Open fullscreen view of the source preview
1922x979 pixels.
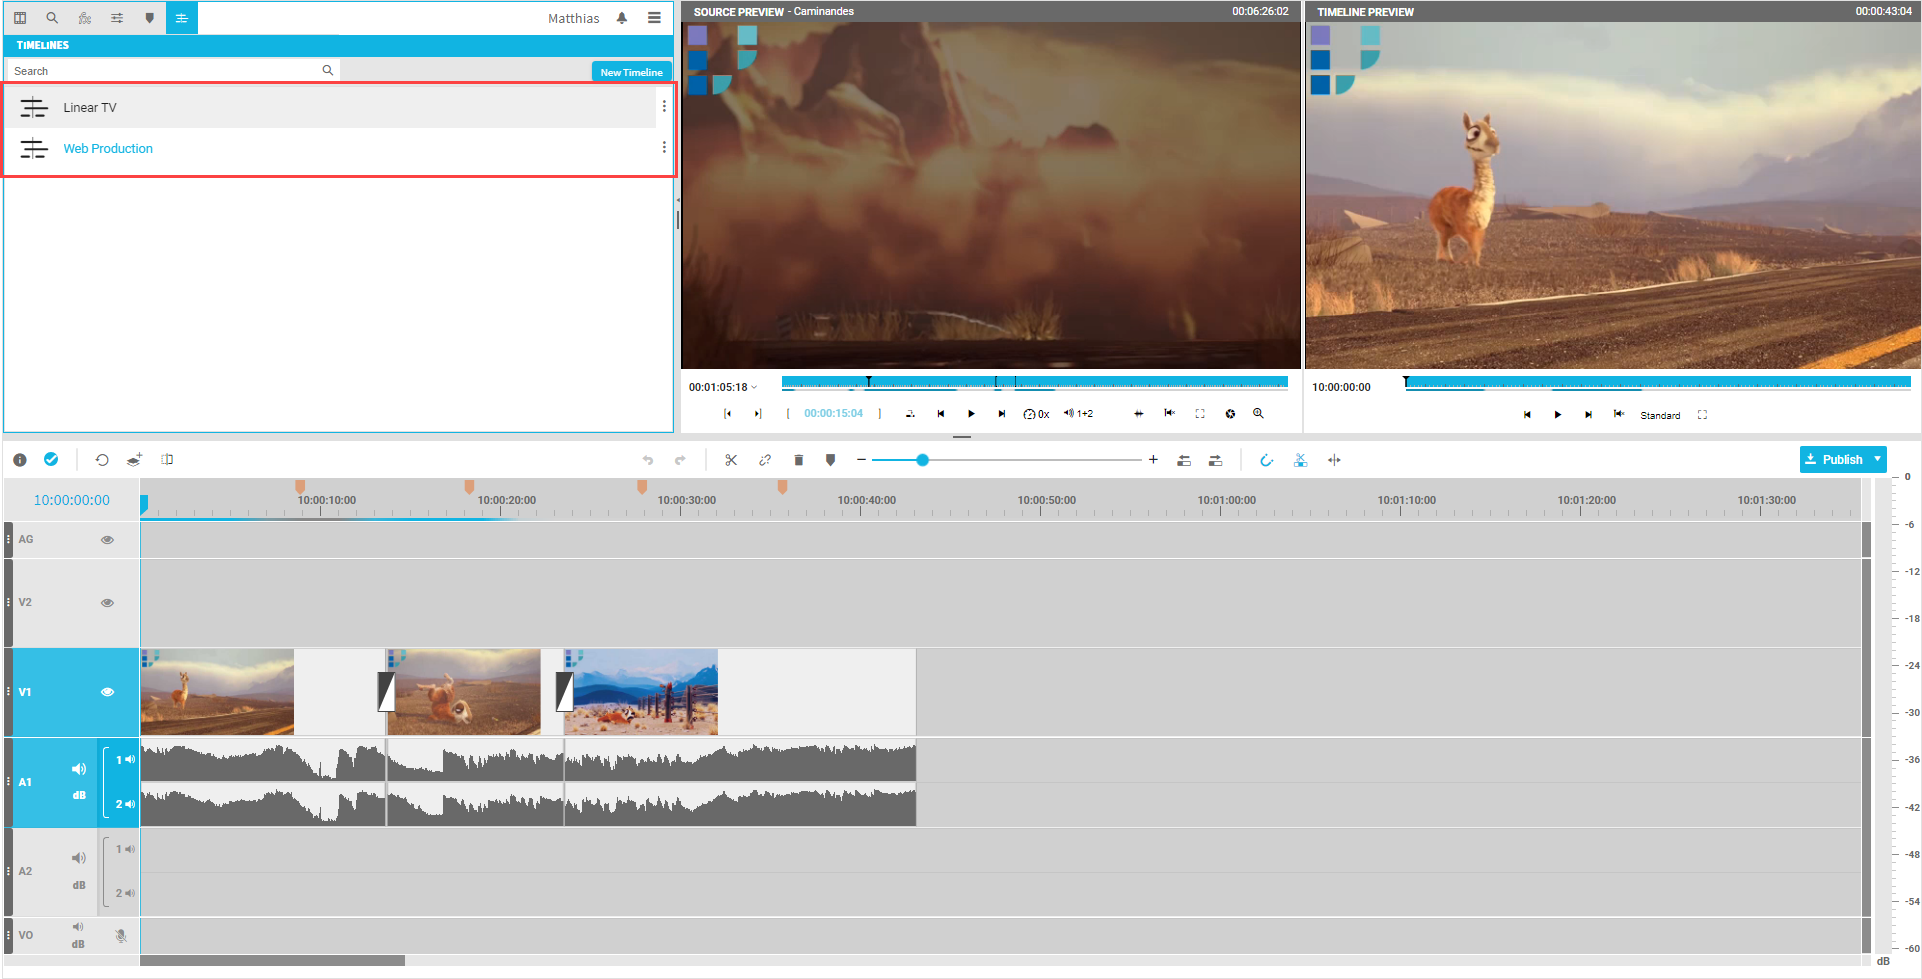(1200, 413)
